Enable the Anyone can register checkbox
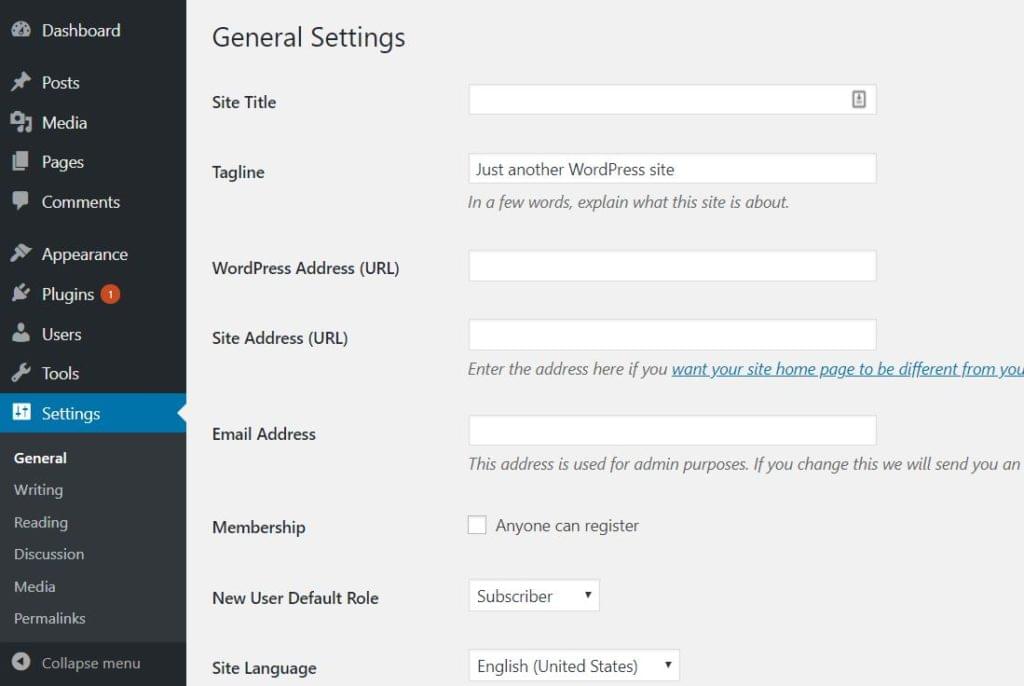 477,525
